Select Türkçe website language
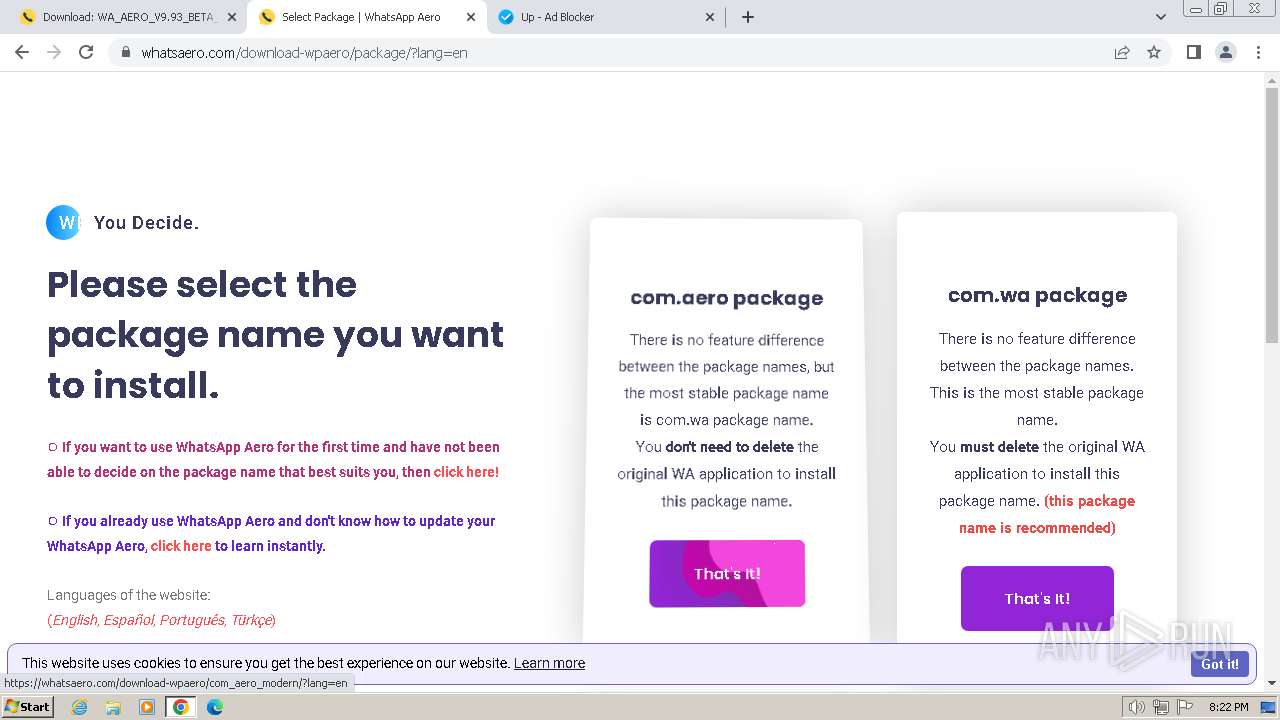Image resolution: width=1280 pixels, height=720 pixels. coord(251,620)
